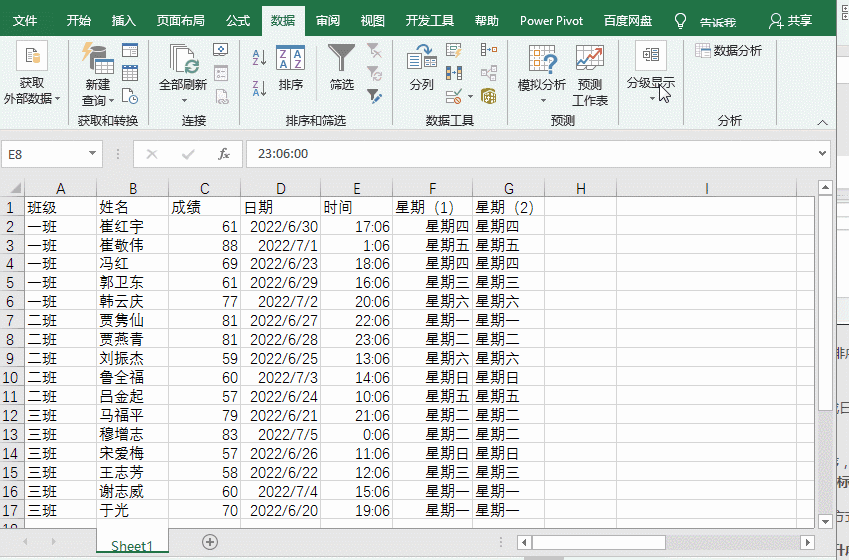The height and width of the screenshot is (560, 849).
Task: Click Relationships icon in 数据工具
Action: pos(489,73)
